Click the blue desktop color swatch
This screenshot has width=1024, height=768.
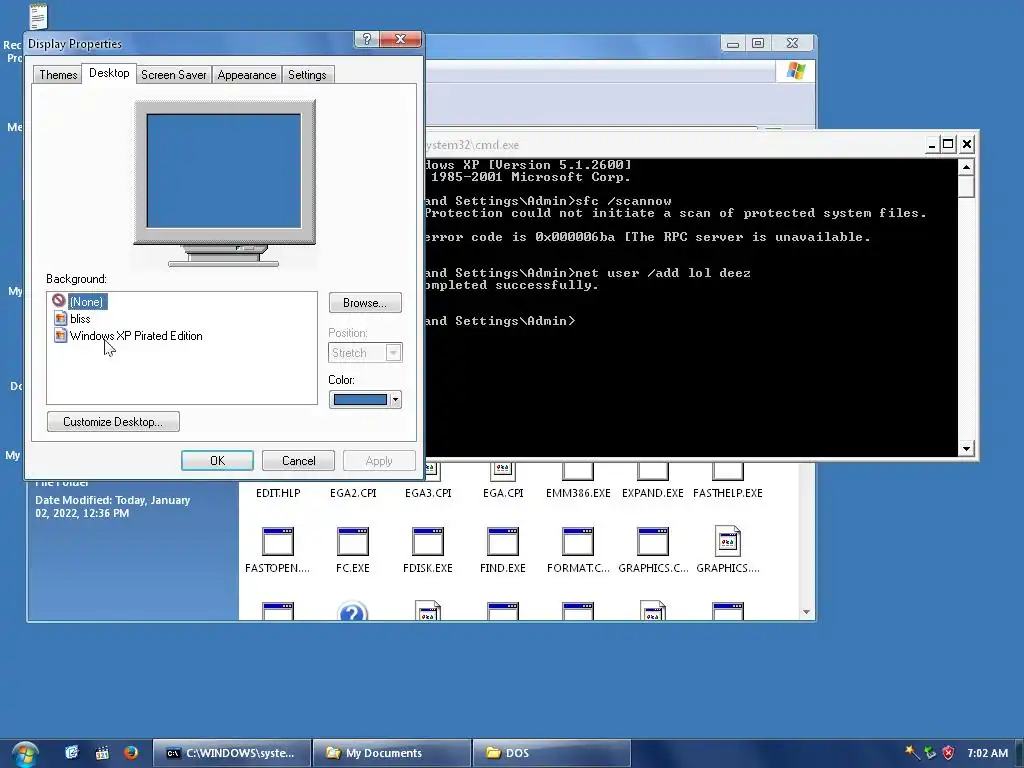point(360,400)
